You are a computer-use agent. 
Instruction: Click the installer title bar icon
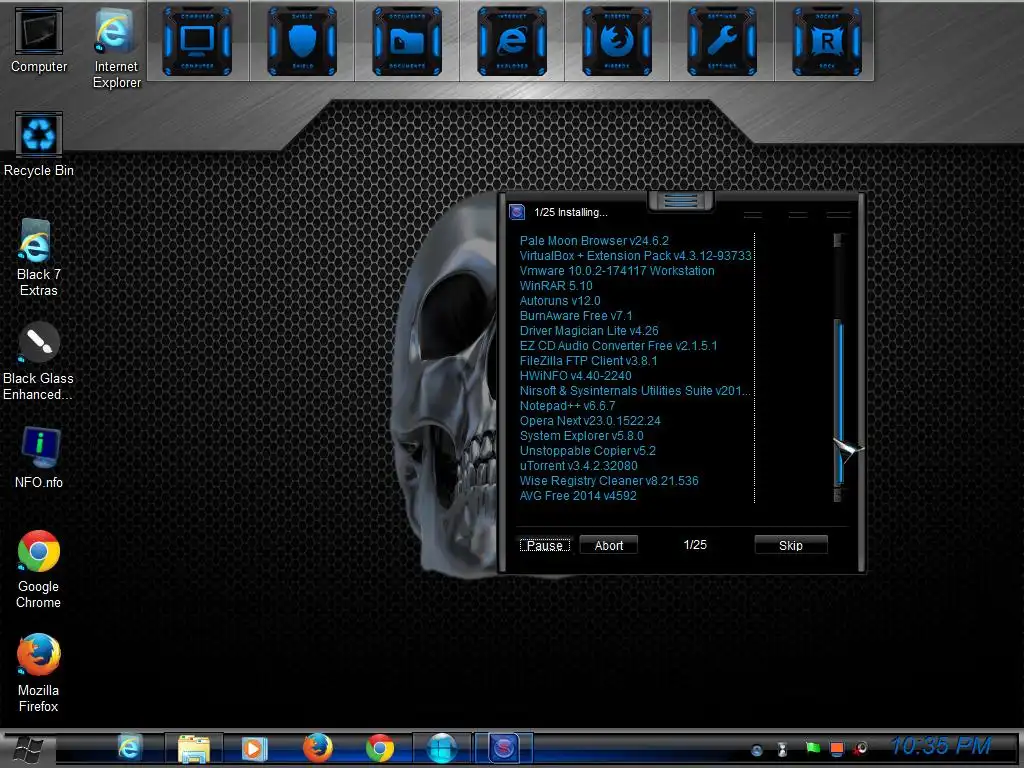[x=517, y=212]
